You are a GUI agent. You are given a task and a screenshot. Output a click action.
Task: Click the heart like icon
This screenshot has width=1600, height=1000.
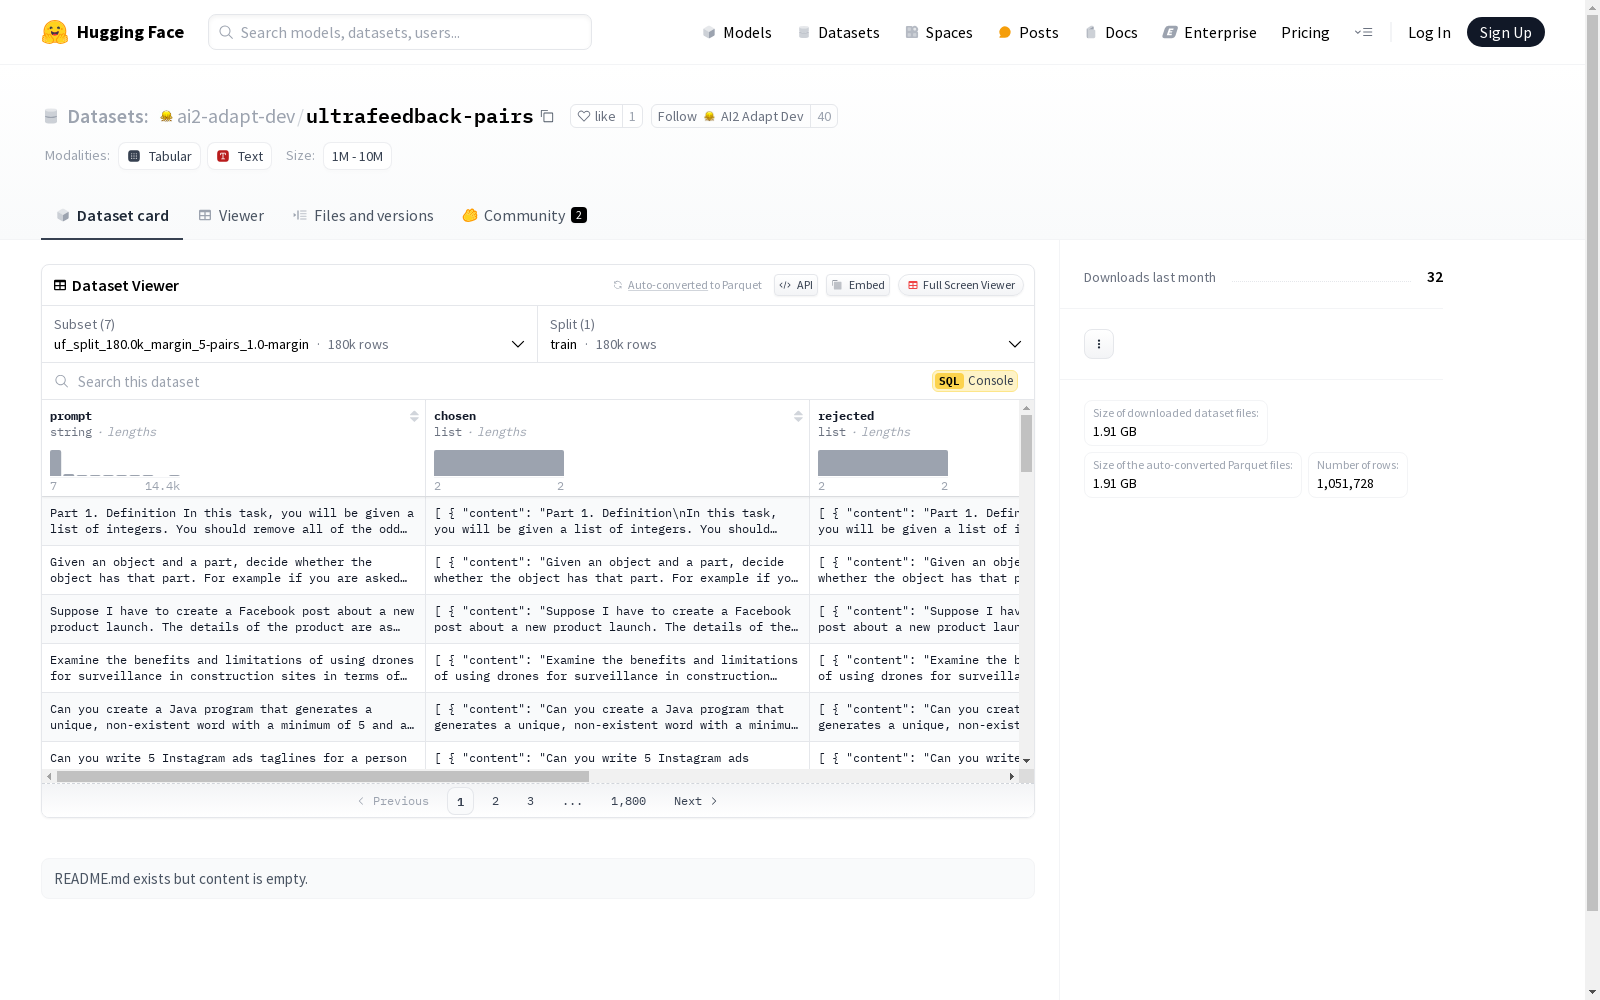coord(584,116)
